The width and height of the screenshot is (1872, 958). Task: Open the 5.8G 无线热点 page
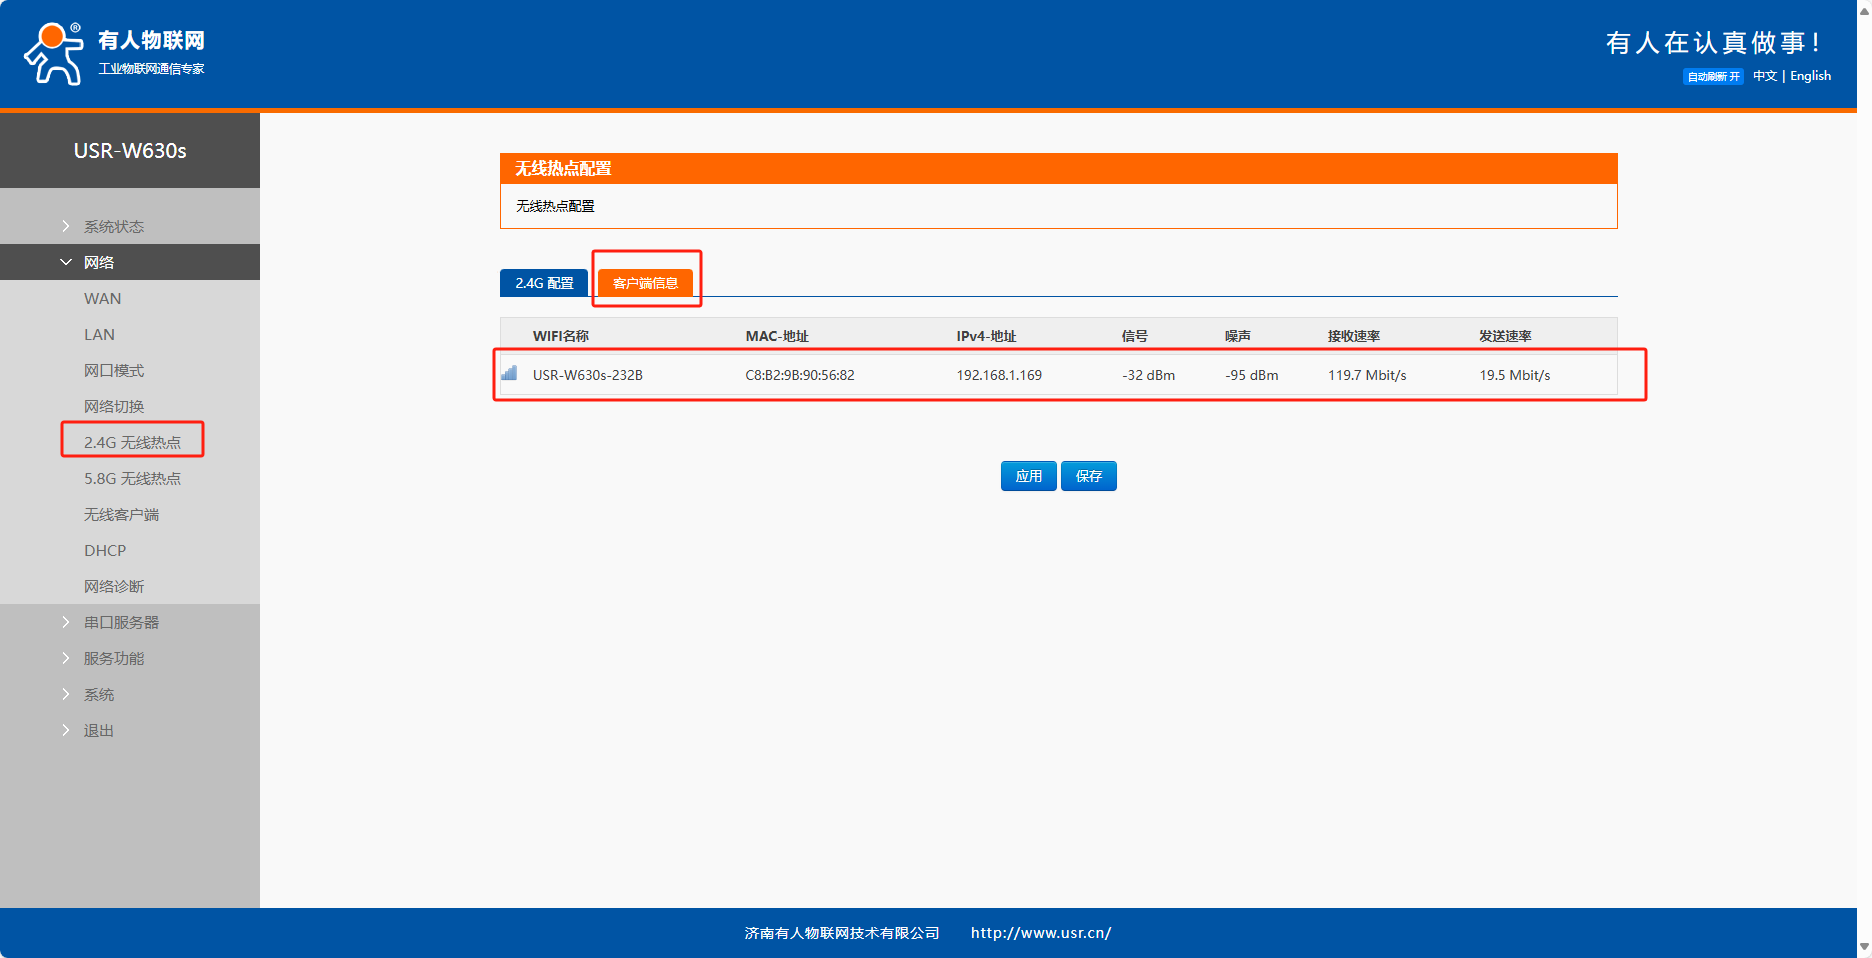tap(132, 478)
